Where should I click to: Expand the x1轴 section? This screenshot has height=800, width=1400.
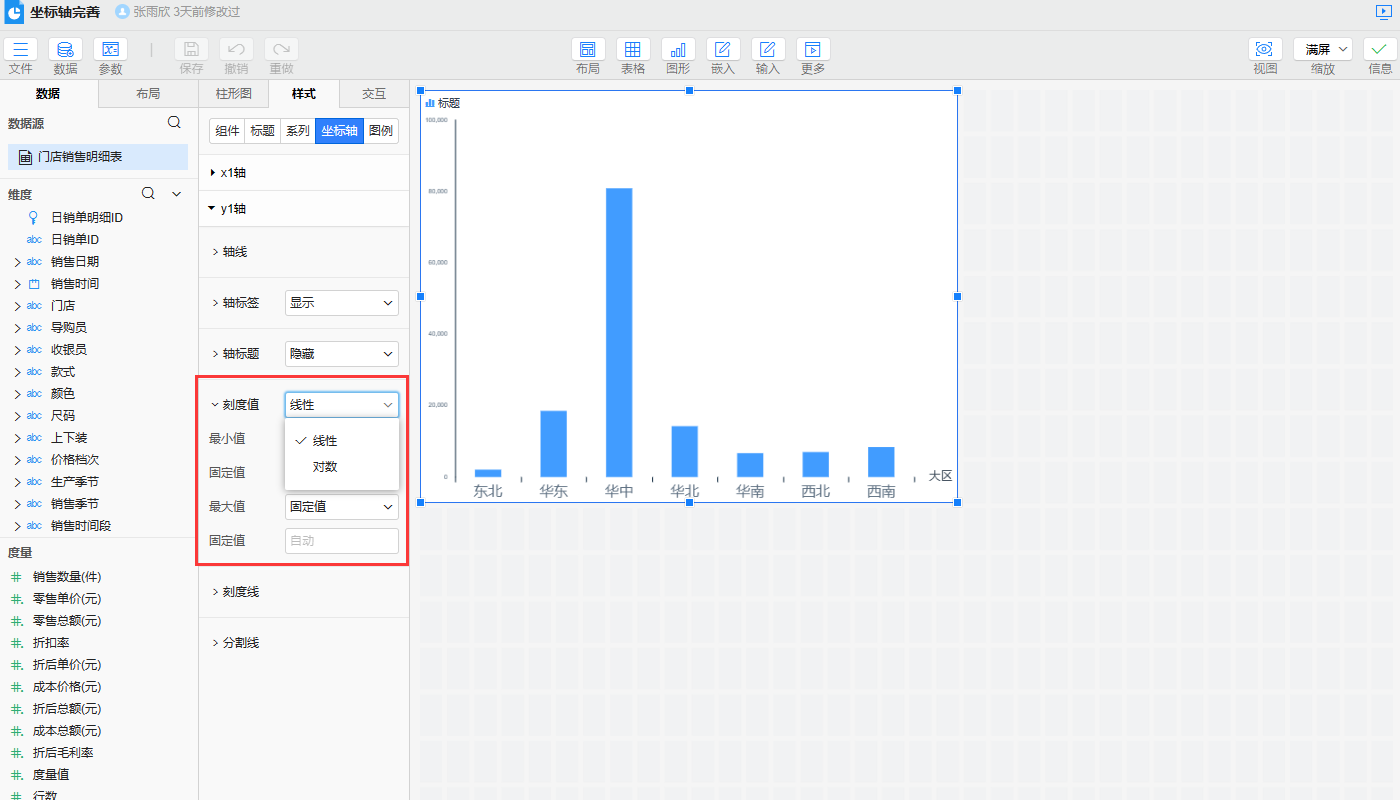[232, 173]
